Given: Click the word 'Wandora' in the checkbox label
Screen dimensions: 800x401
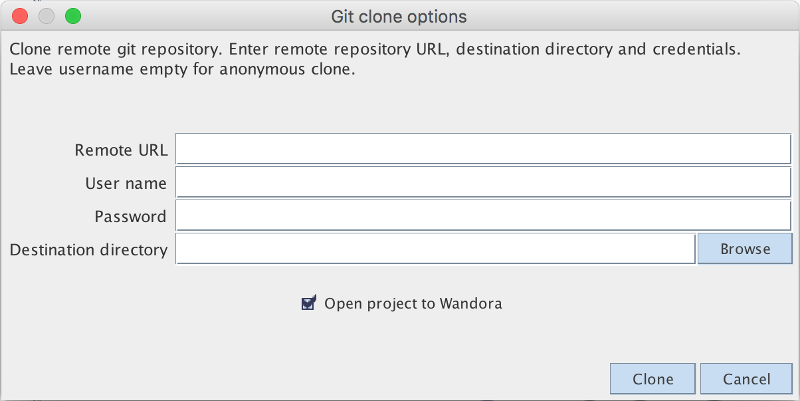Looking at the screenshot, I should point(470,303).
